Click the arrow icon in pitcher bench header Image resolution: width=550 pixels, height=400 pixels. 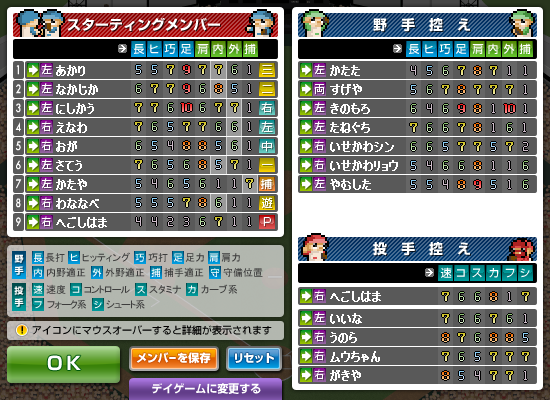tap(429, 273)
